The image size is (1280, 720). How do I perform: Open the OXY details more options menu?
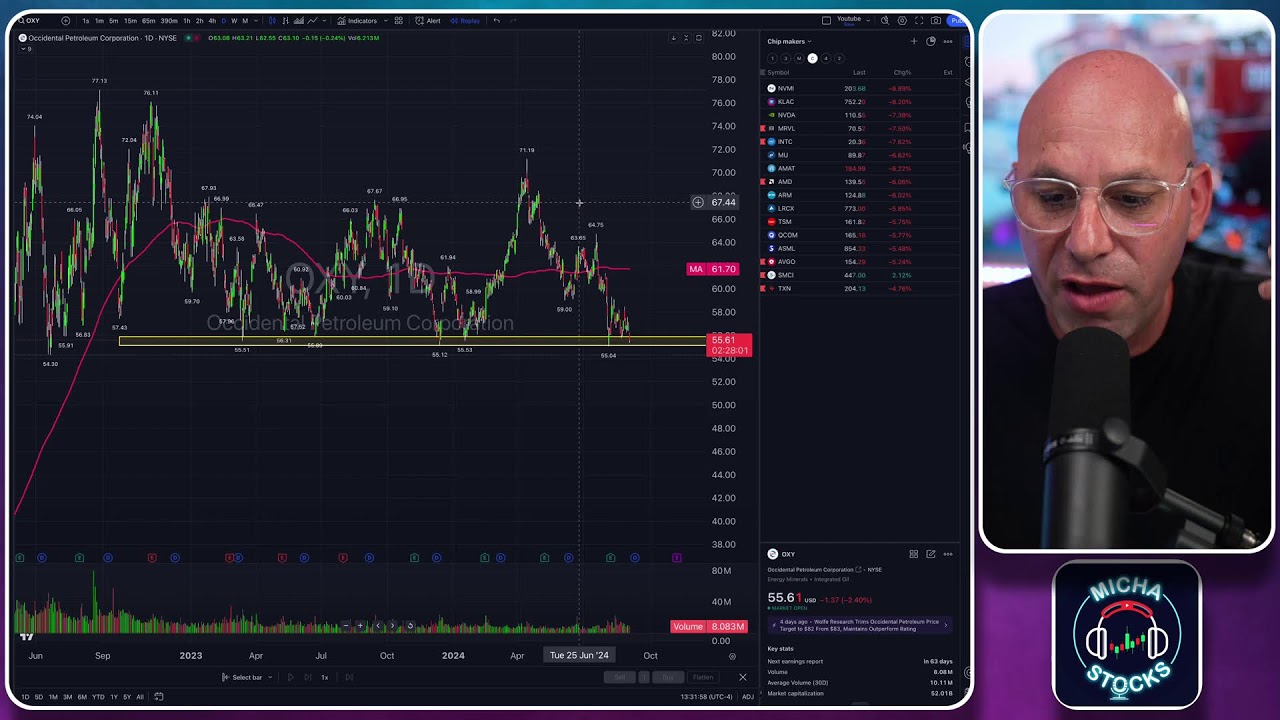tap(948, 554)
